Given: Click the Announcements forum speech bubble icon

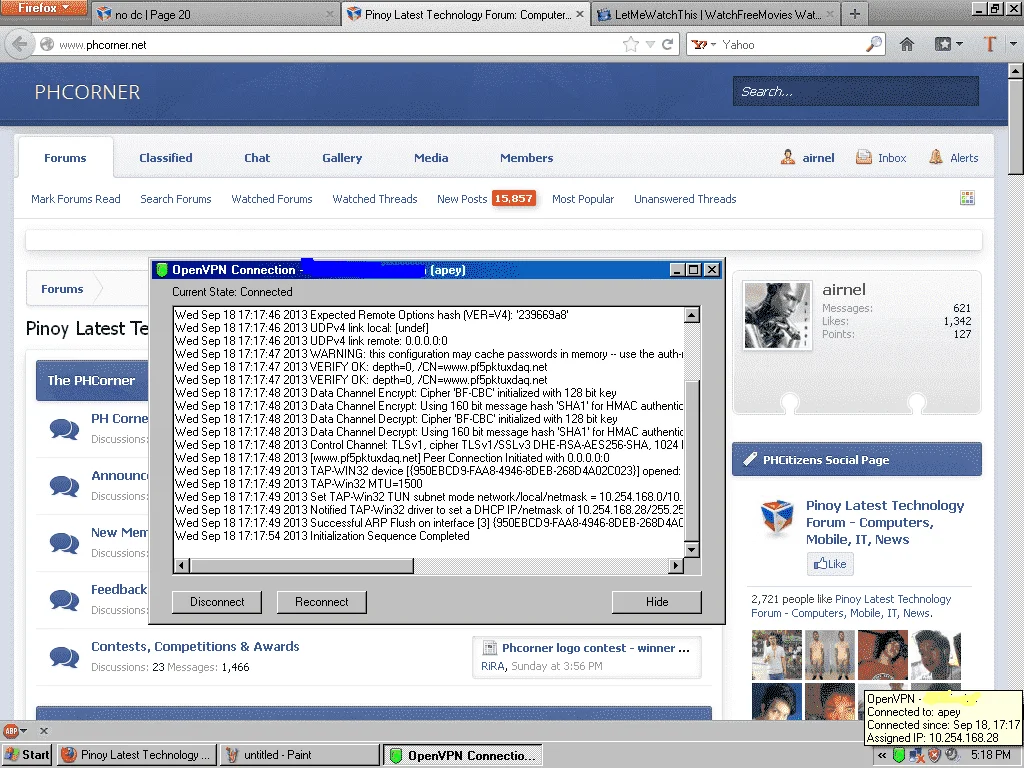Looking at the screenshot, I should (x=64, y=486).
